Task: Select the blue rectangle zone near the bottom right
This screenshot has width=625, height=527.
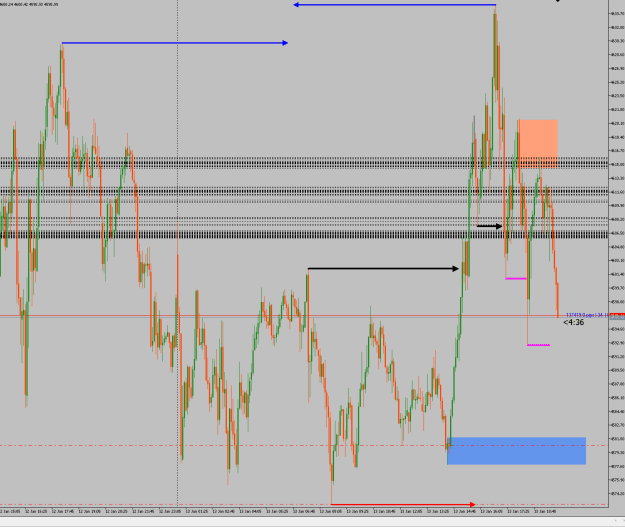Action: [517, 451]
